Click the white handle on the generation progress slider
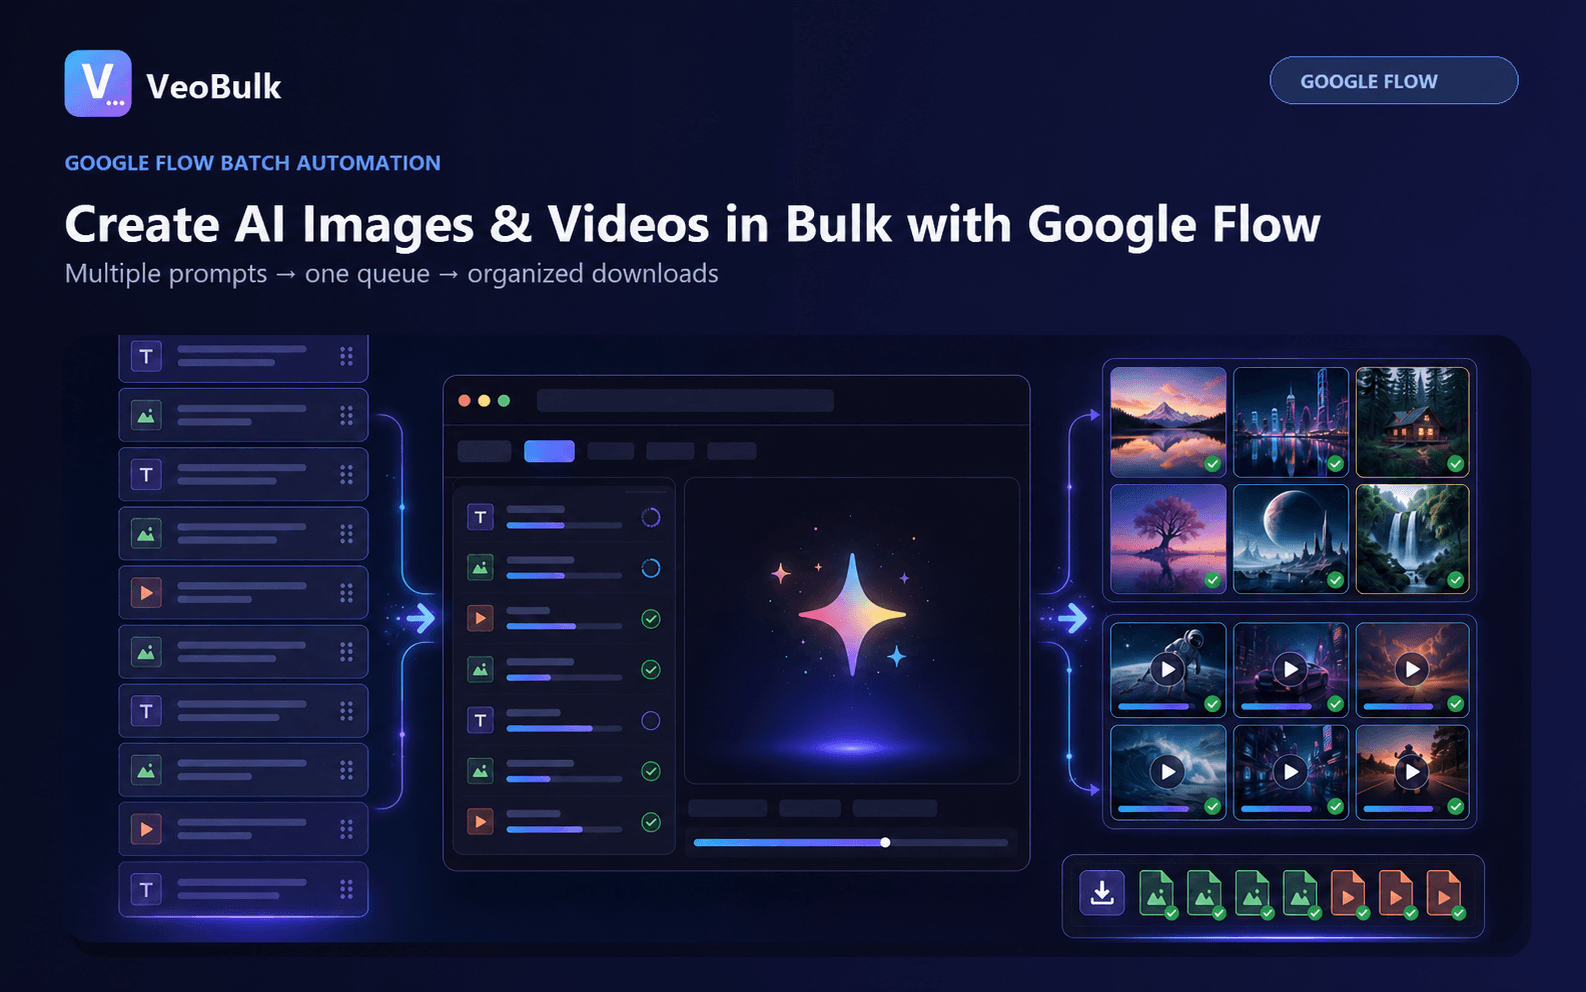Image resolution: width=1586 pixels, height=992 pixels. point(885,843)
